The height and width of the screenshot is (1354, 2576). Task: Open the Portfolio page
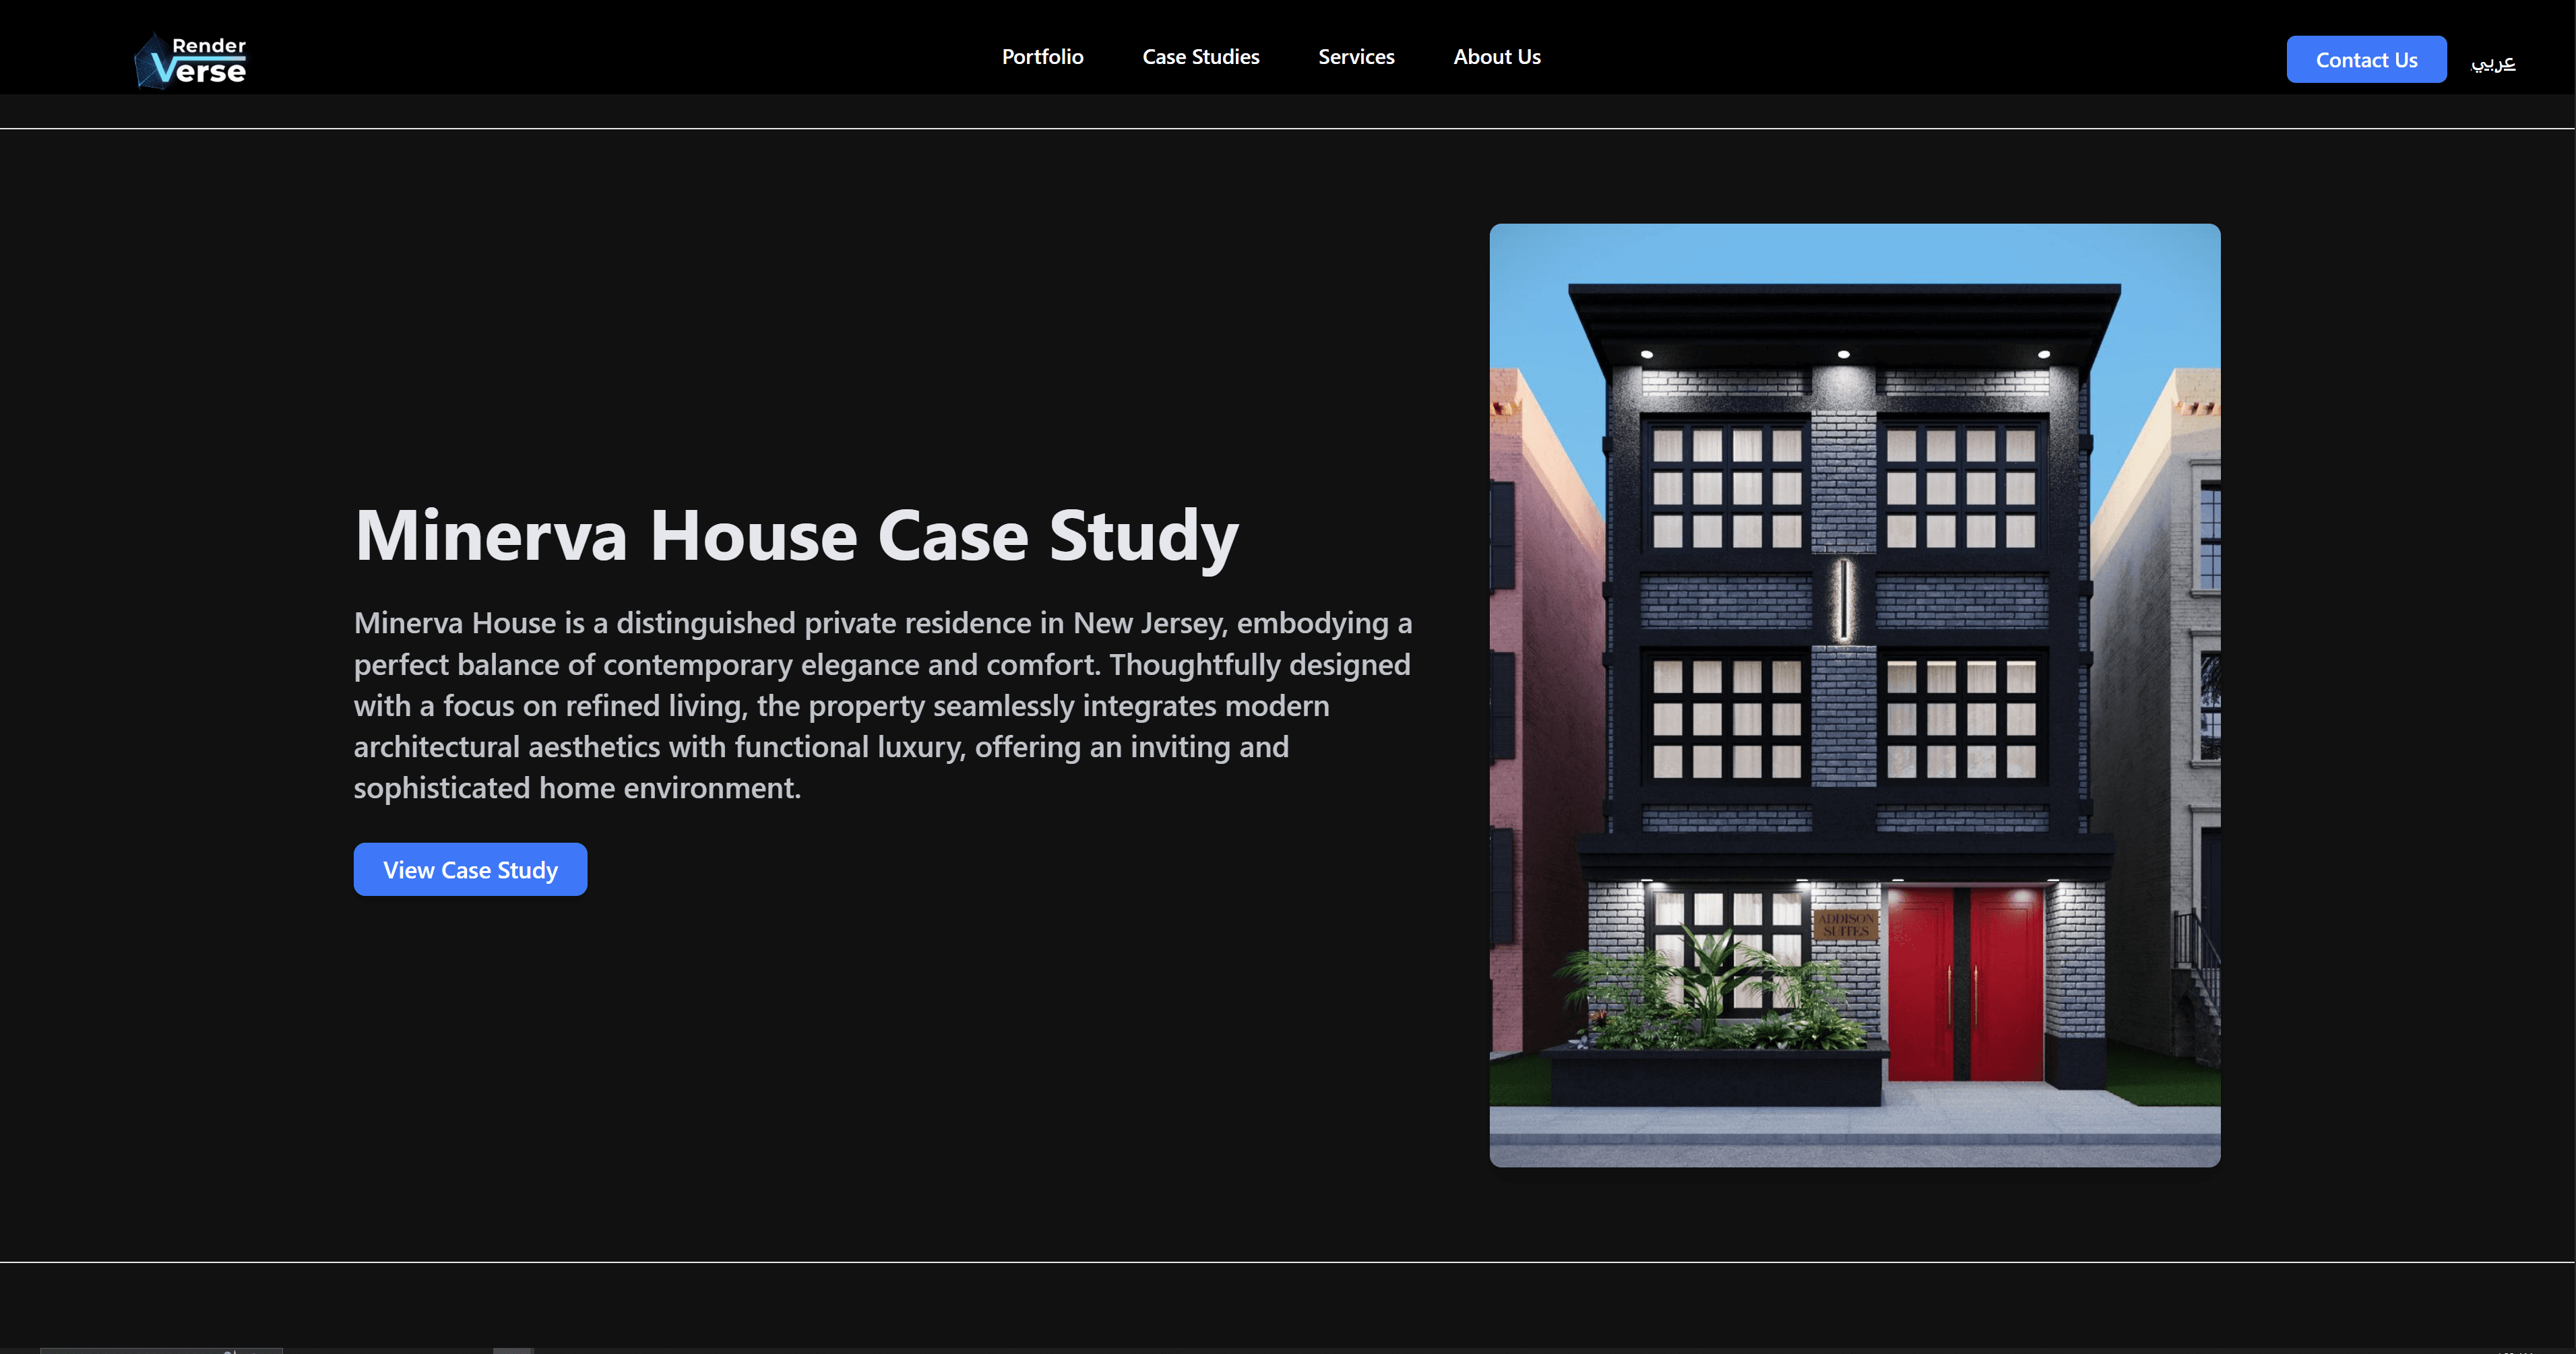pyautogui.click(x=1042, y=57)
